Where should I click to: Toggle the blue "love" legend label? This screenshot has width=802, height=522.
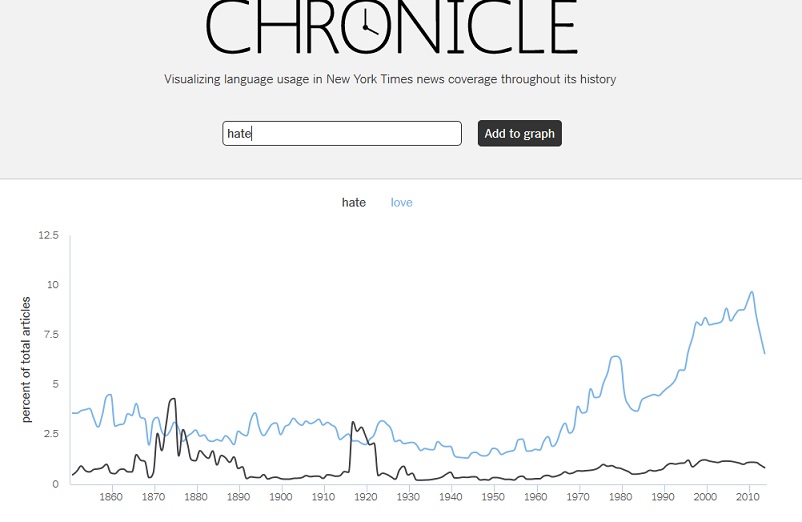[x=401, y=203]
